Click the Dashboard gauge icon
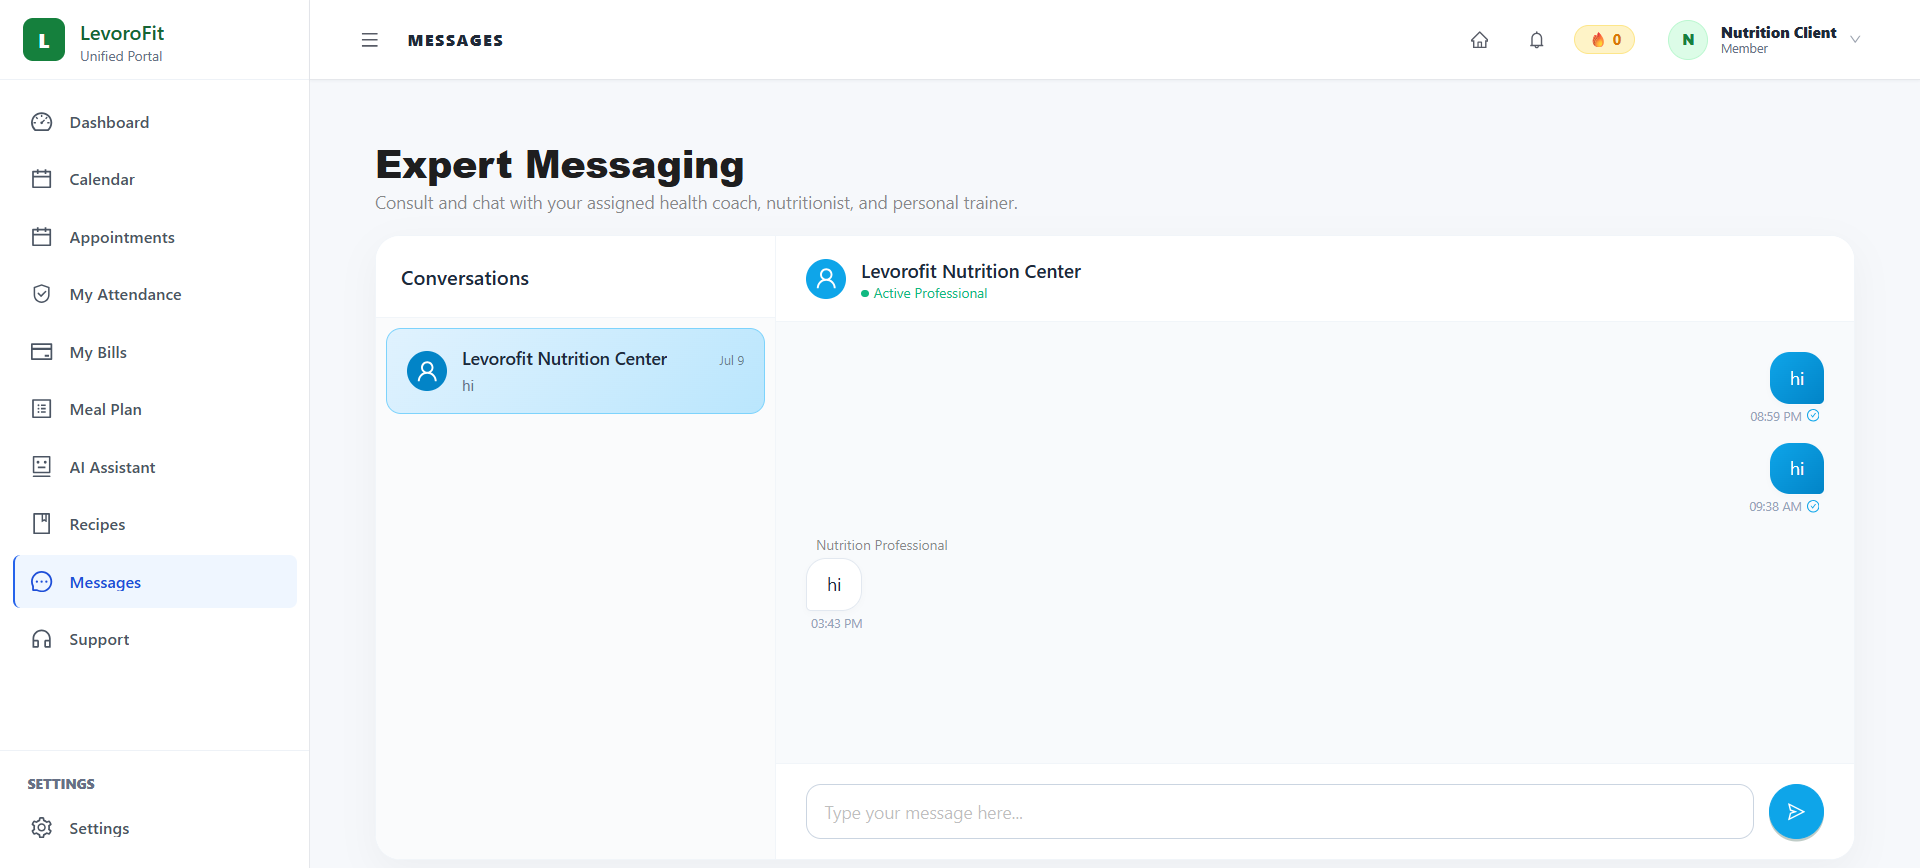 tap(42, 122)
